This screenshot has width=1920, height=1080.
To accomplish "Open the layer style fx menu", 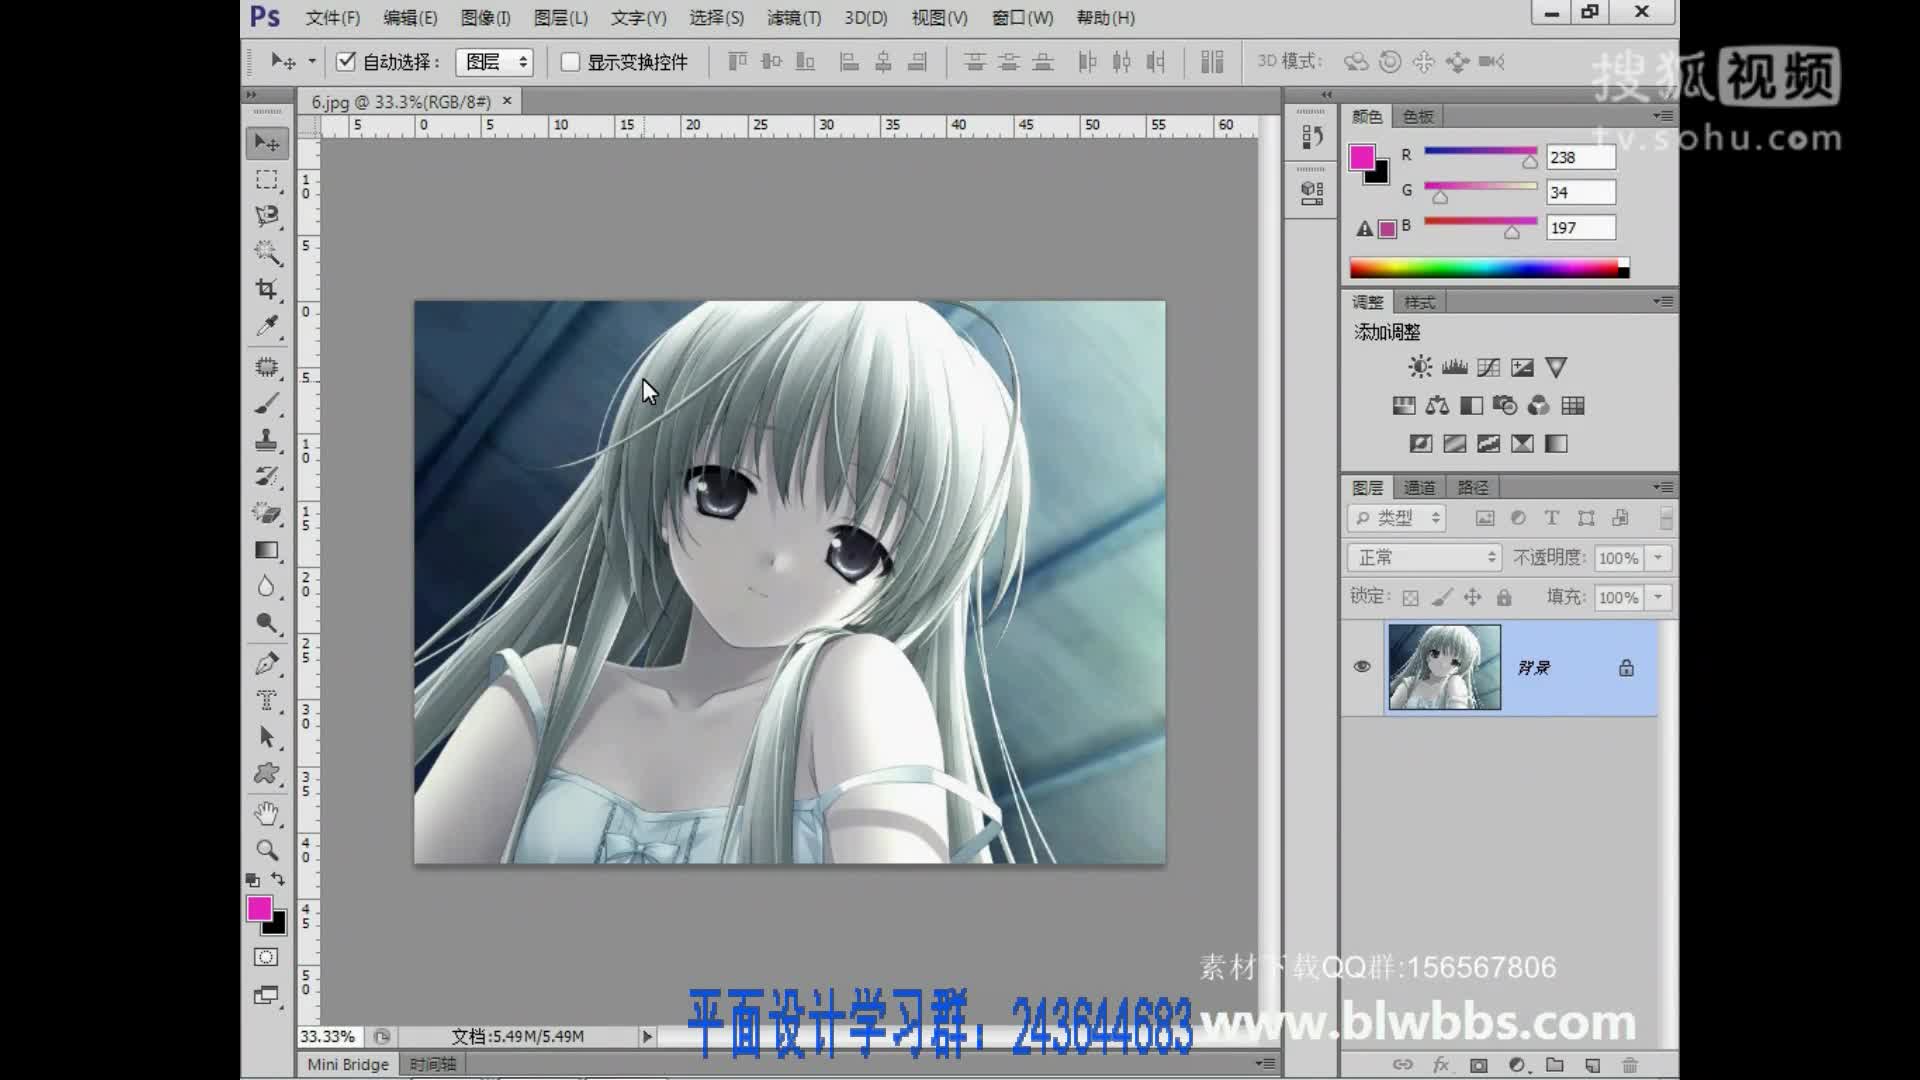I will (1441, 1065).
